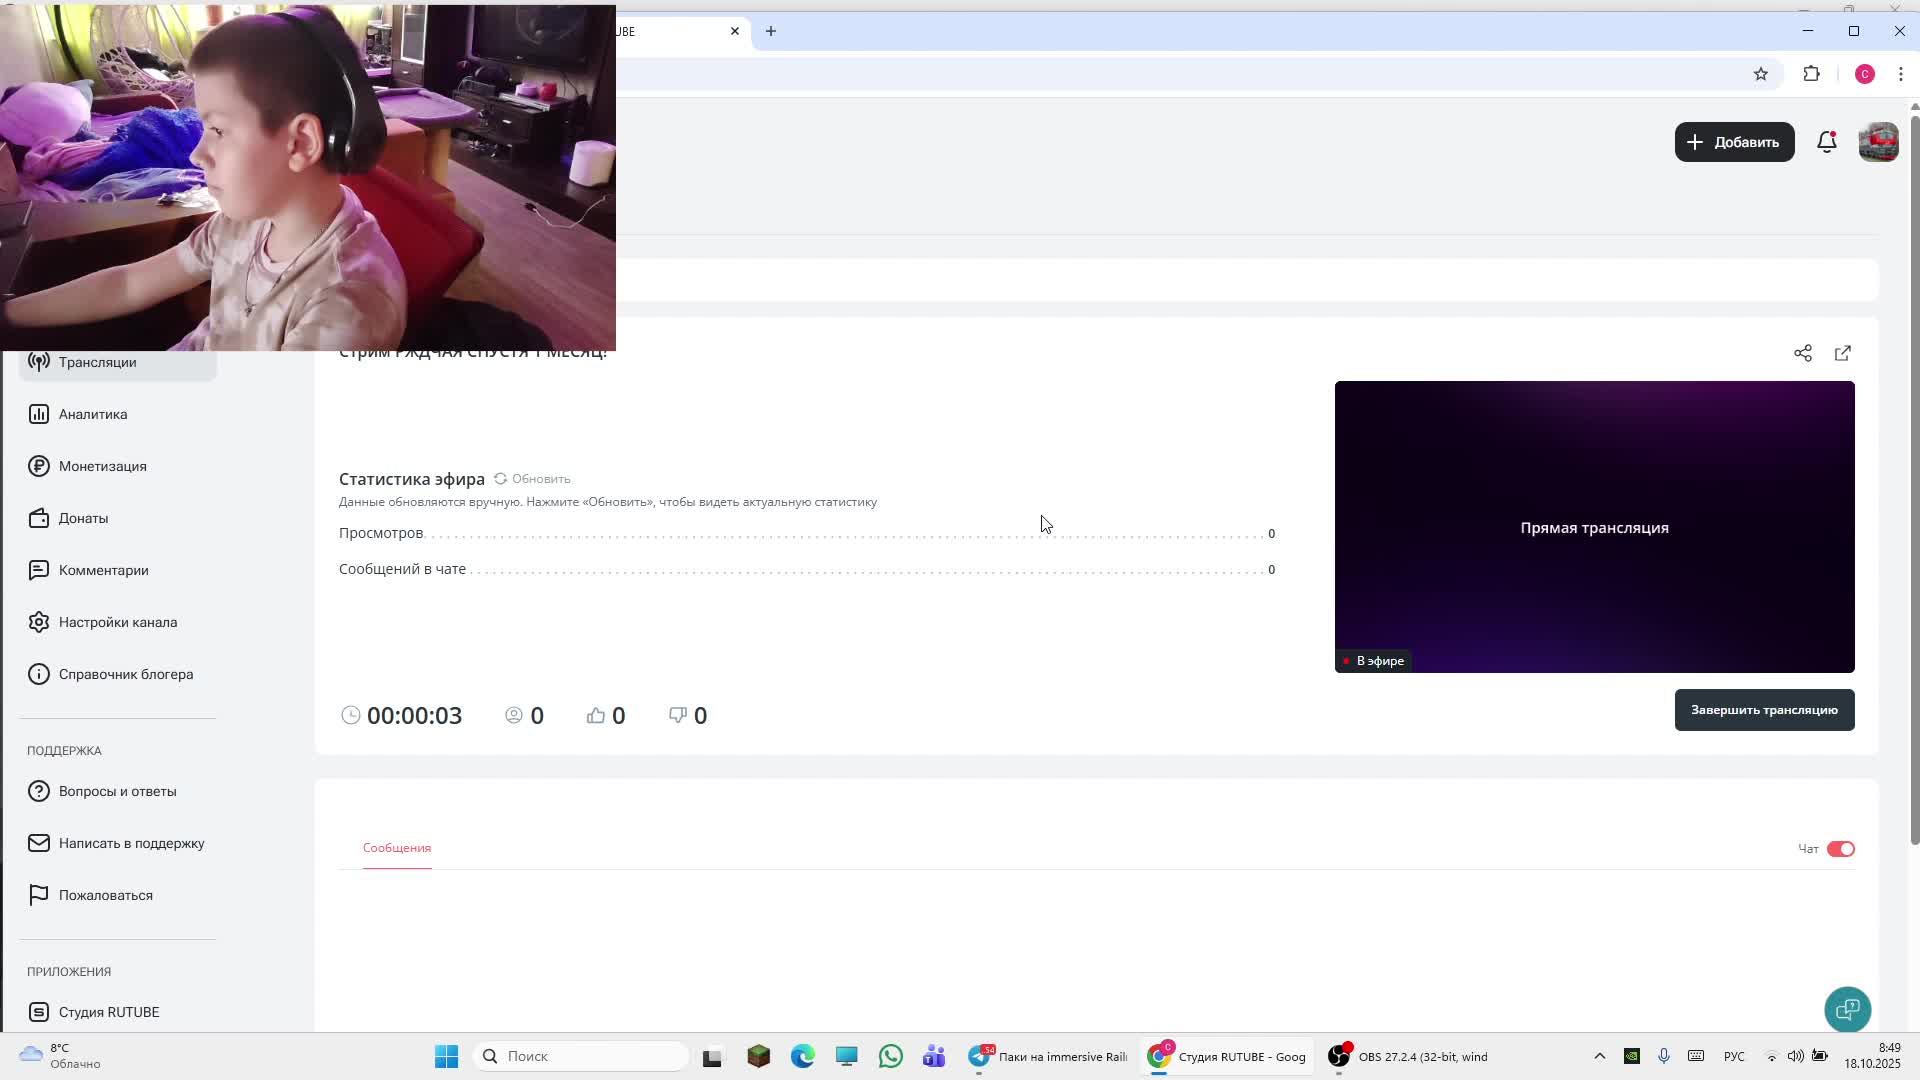Open the Добавить dropdown button

(1734, 142)
